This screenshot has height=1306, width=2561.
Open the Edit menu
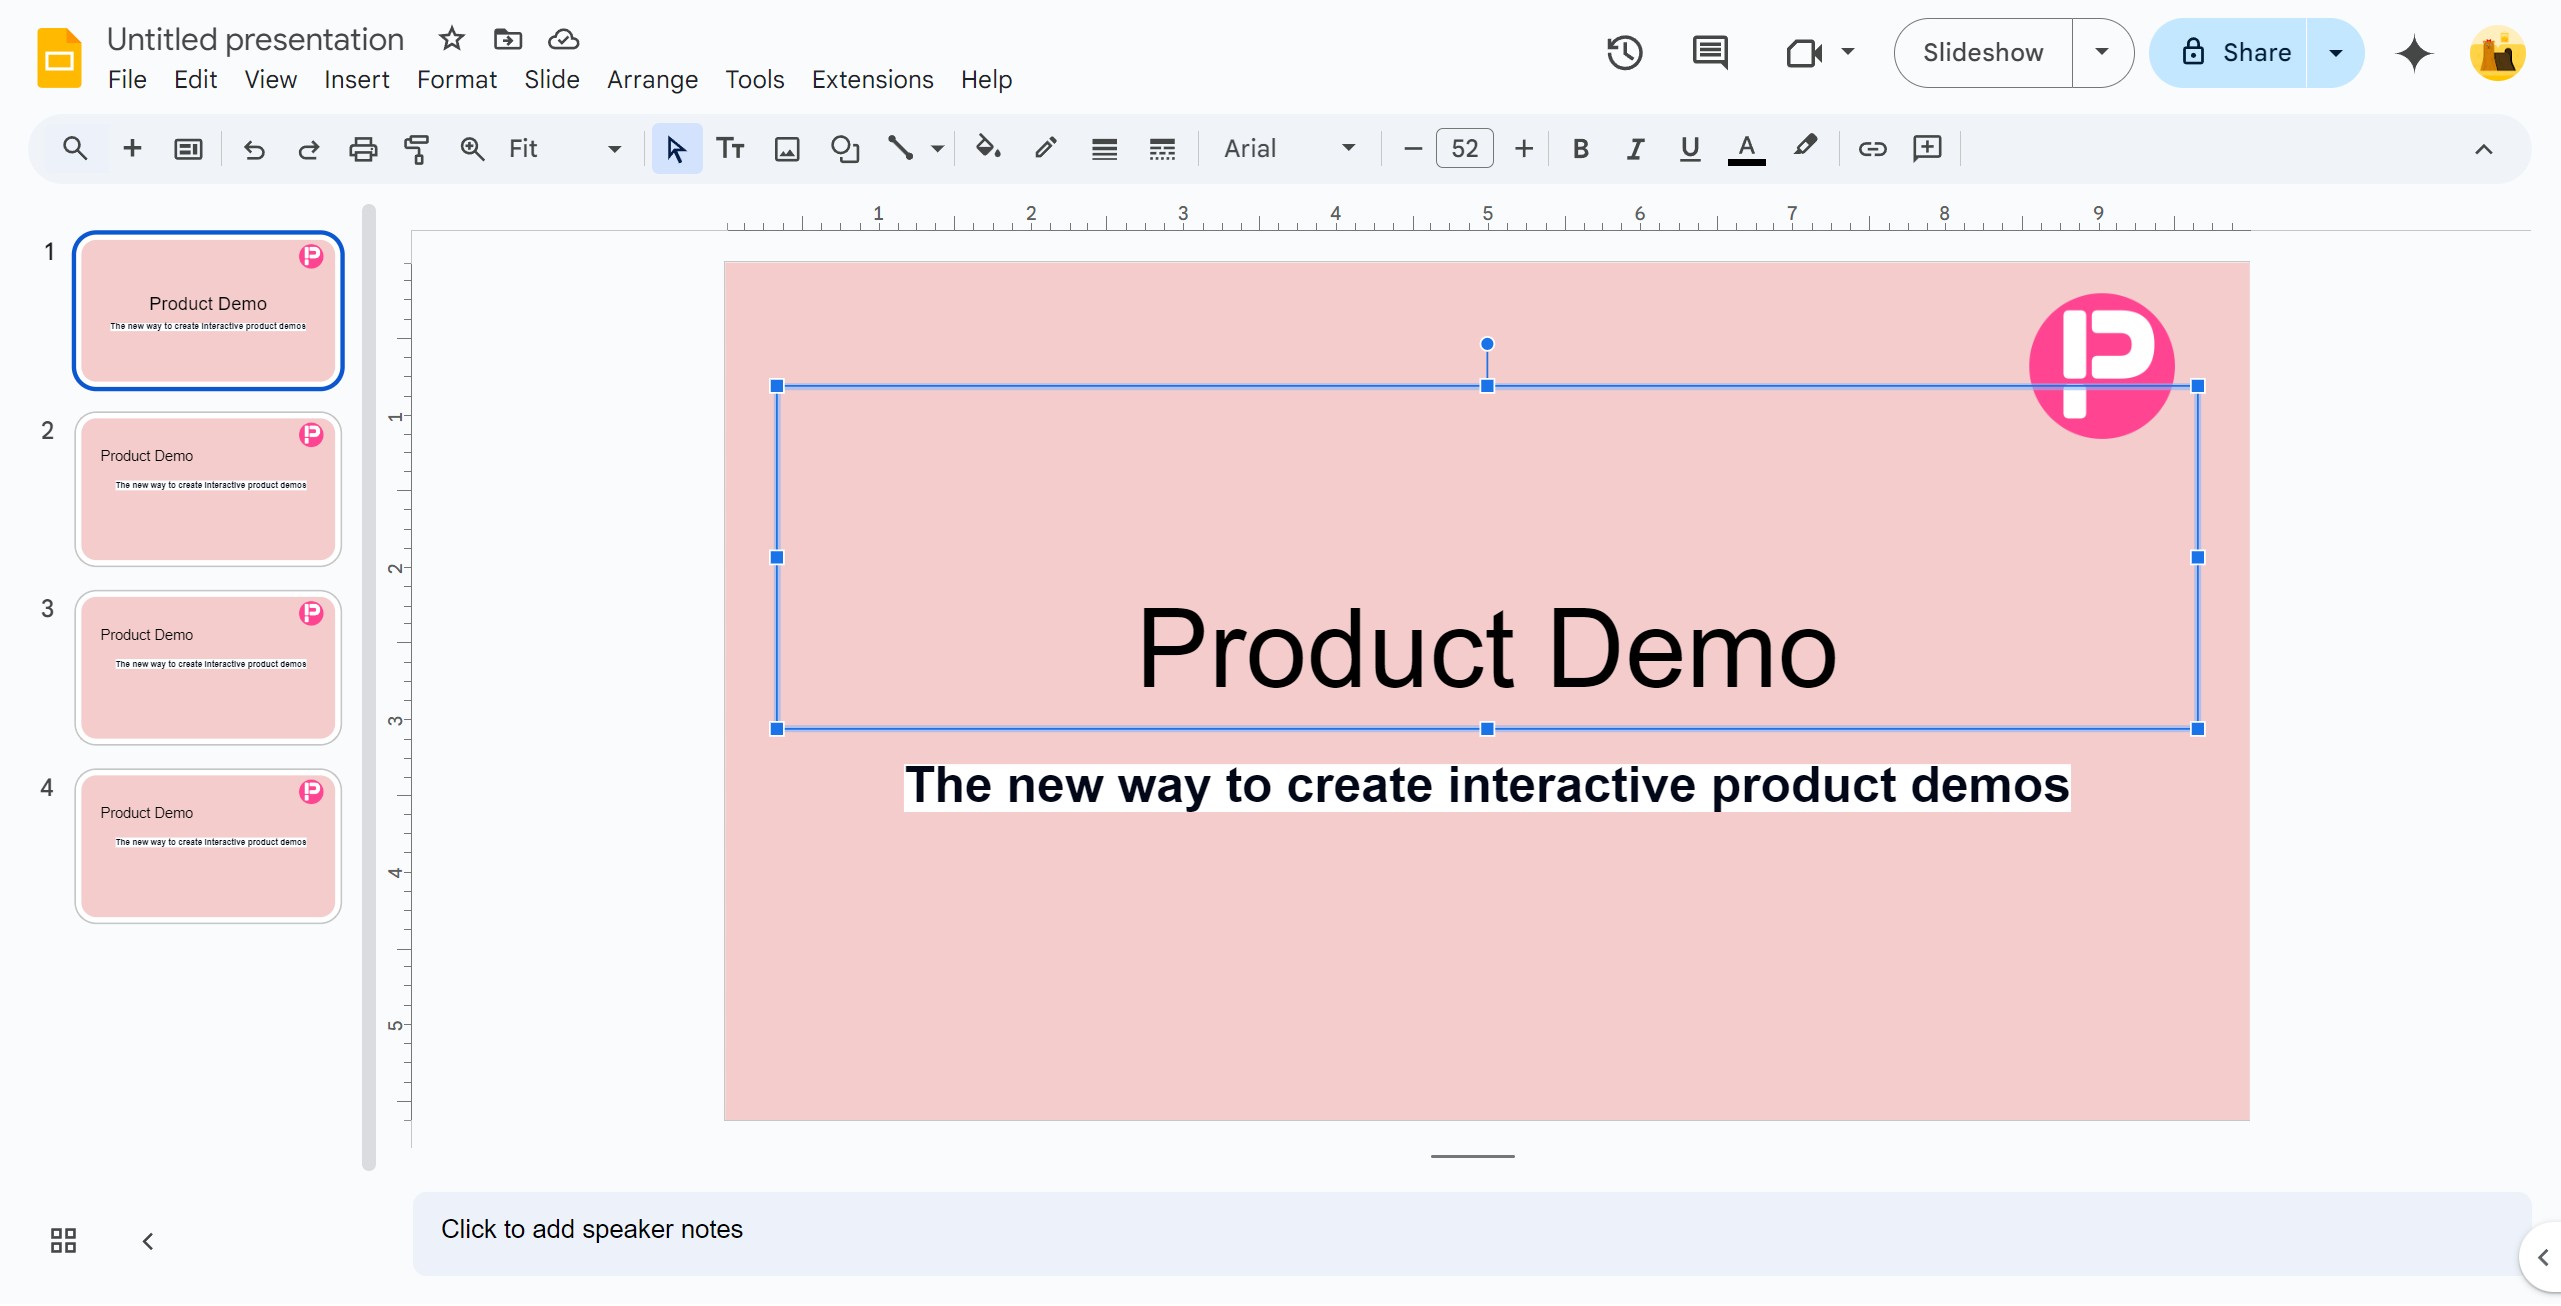(x=195, y=79)
